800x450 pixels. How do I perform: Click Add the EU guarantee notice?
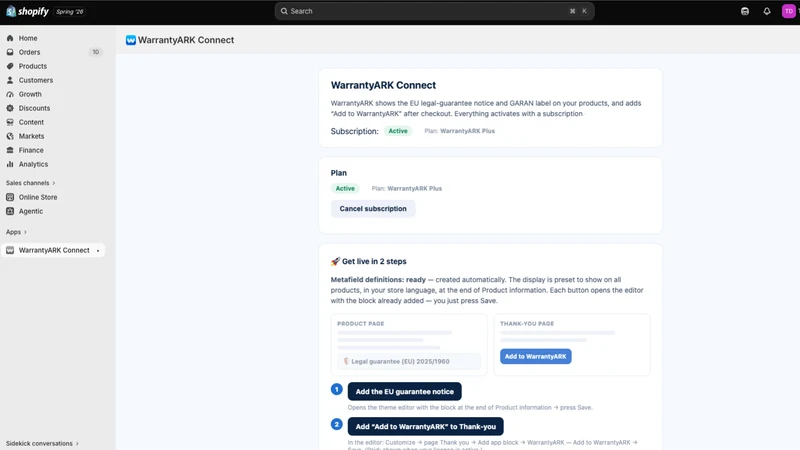click(x=405, y=391)
